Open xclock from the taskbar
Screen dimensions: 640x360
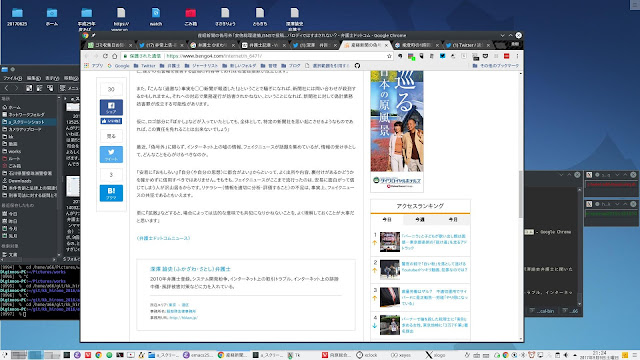click(x=367, y=355)
